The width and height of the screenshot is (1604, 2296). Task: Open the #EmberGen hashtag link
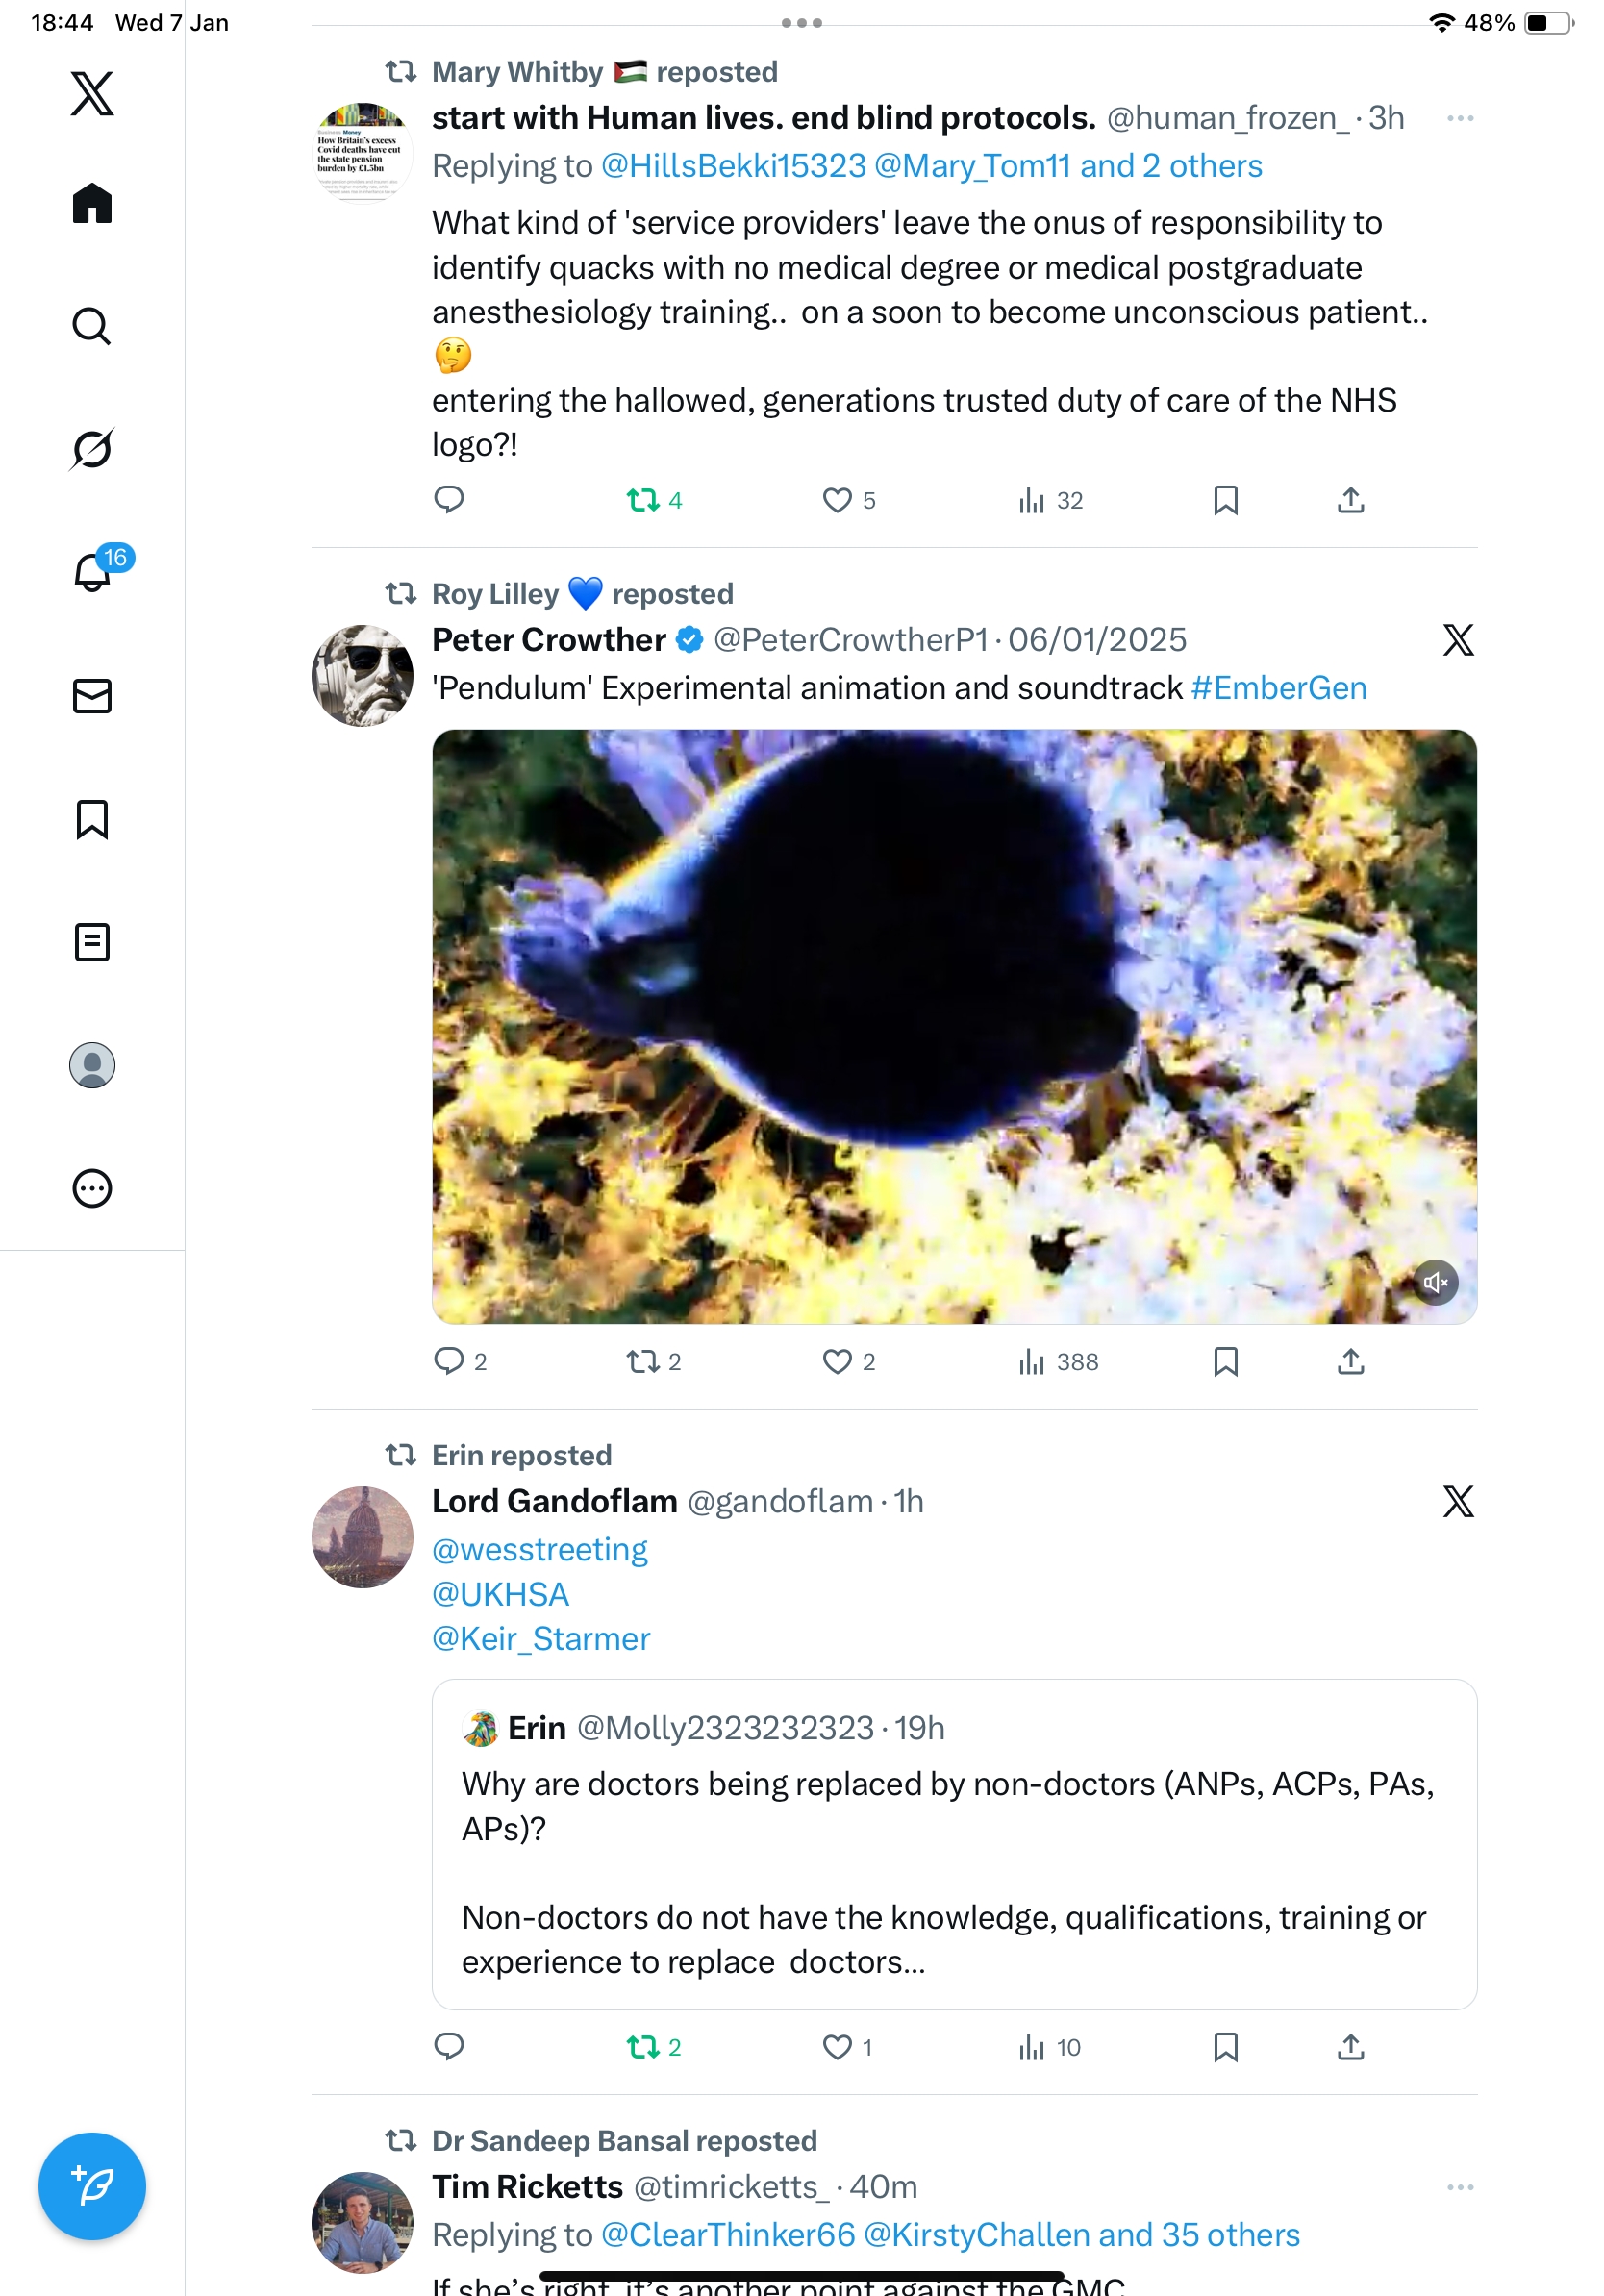click(1278, 688)
